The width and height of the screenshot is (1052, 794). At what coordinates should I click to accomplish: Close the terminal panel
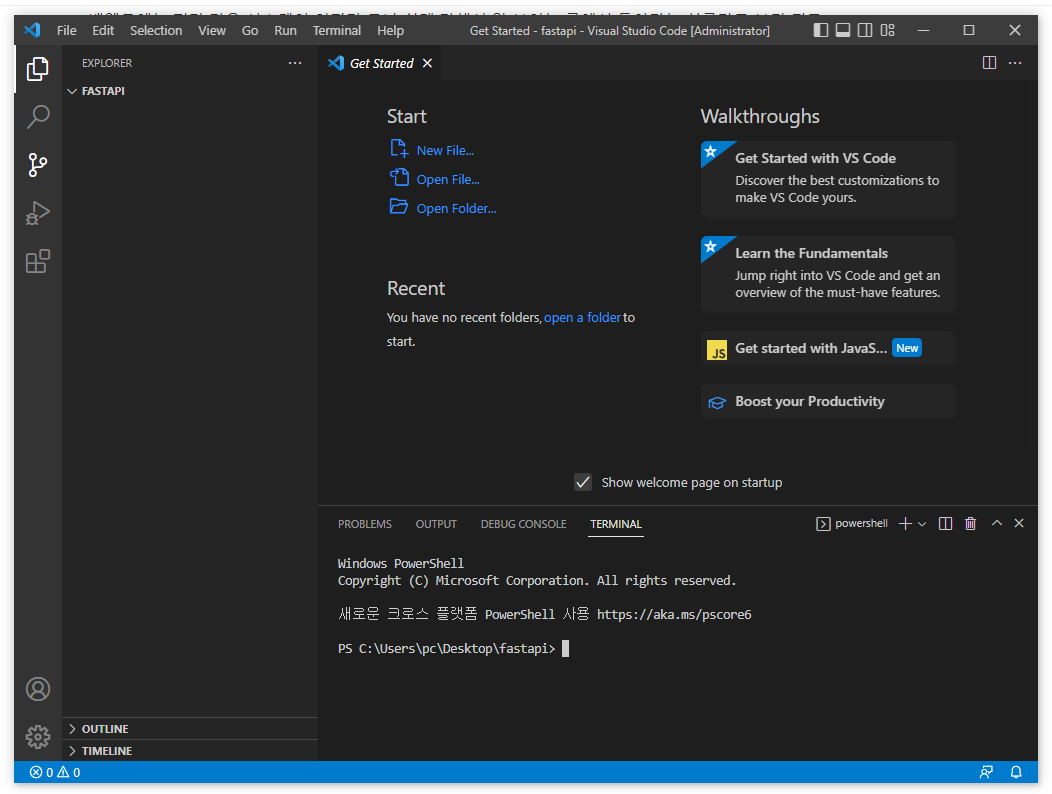point(1019,523)
